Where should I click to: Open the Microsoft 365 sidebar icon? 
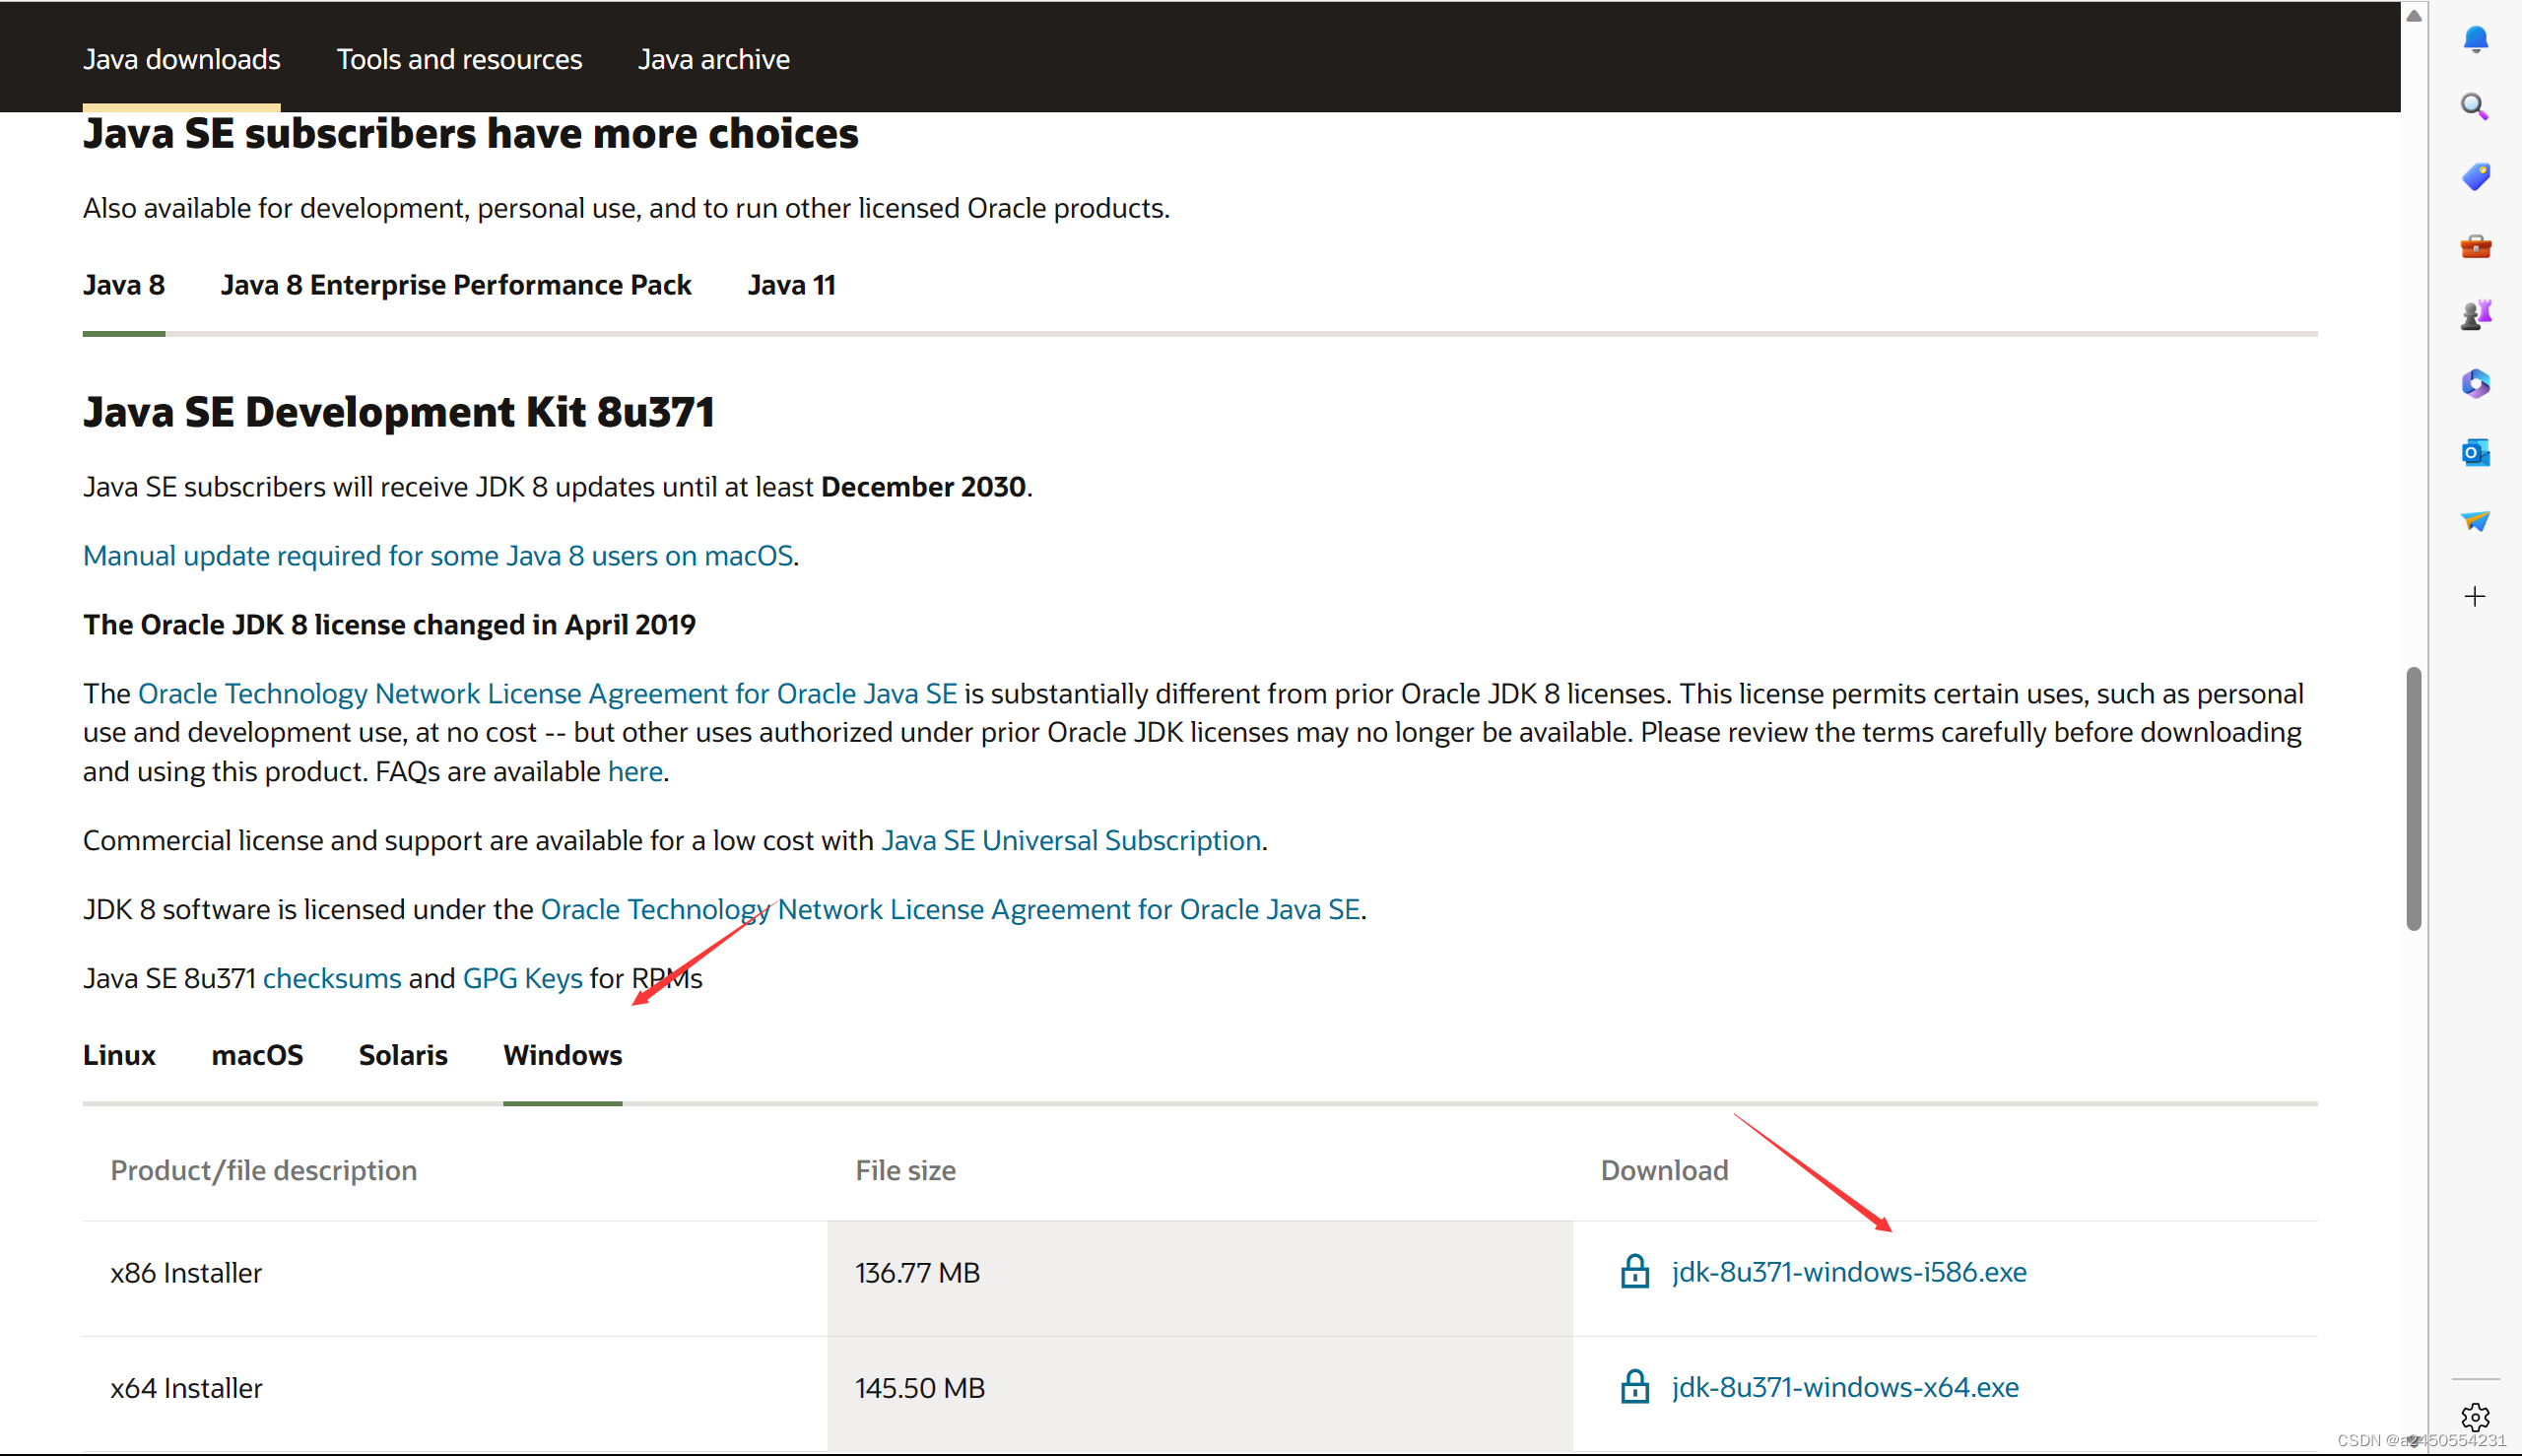click(x=2475, y=384)
